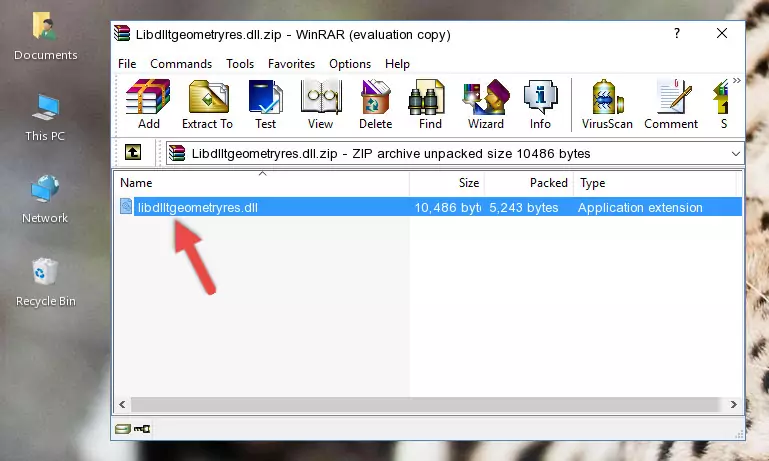This screenshot has width=769, height=461.
Task: Open the Help menu
Action: [x=397, y=64]
